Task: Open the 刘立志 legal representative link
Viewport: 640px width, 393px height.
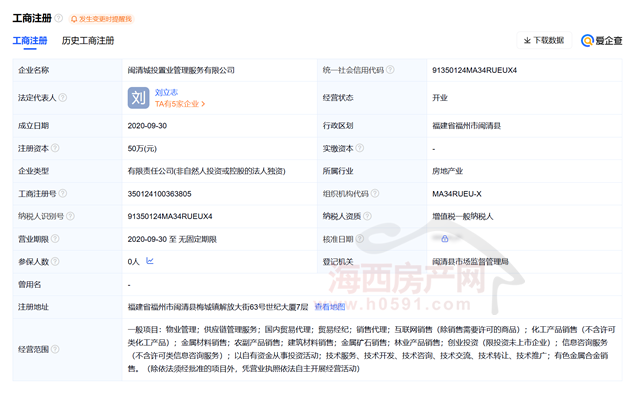Action: point(166,93)
